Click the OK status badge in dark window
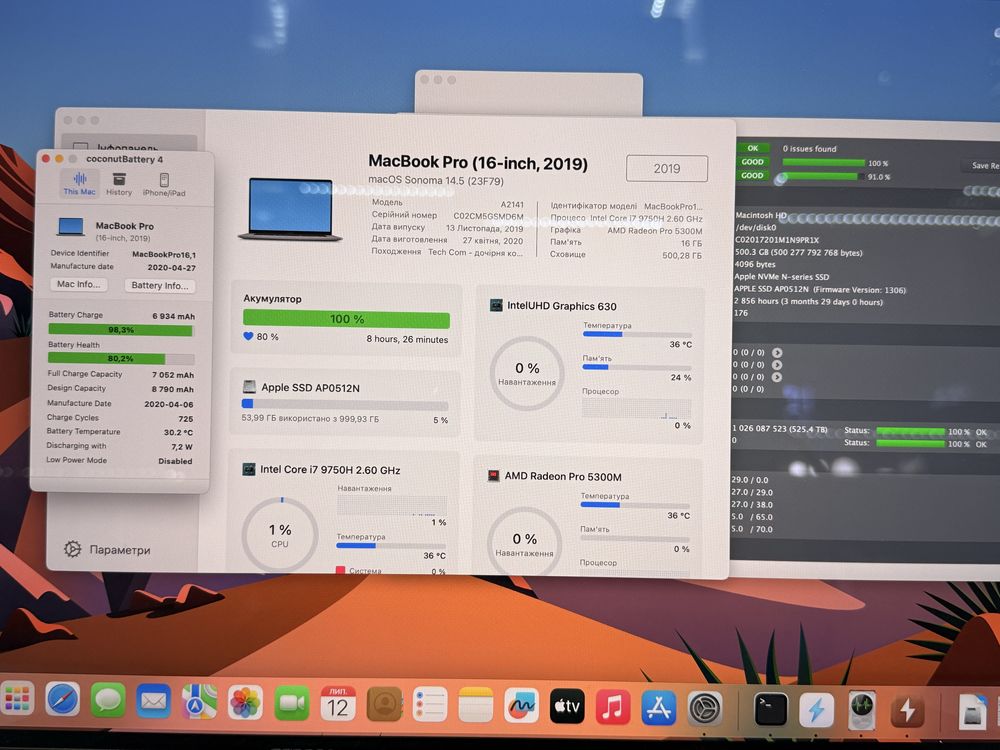 tap(753, 148)
